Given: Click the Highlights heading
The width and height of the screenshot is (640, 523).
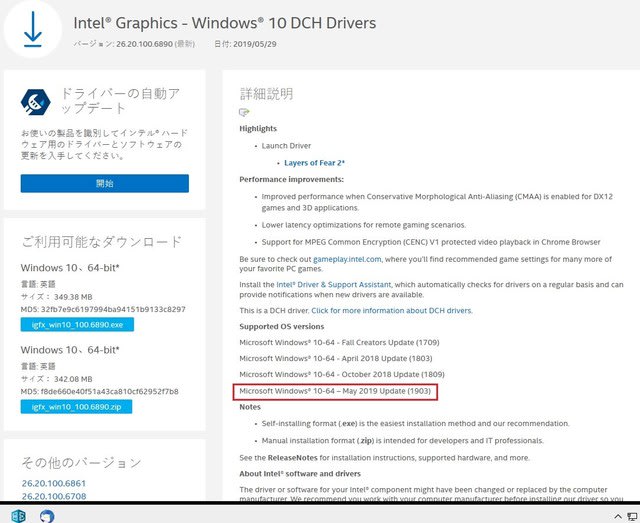Looking at the screenshot, I should [x=258, y=129].
